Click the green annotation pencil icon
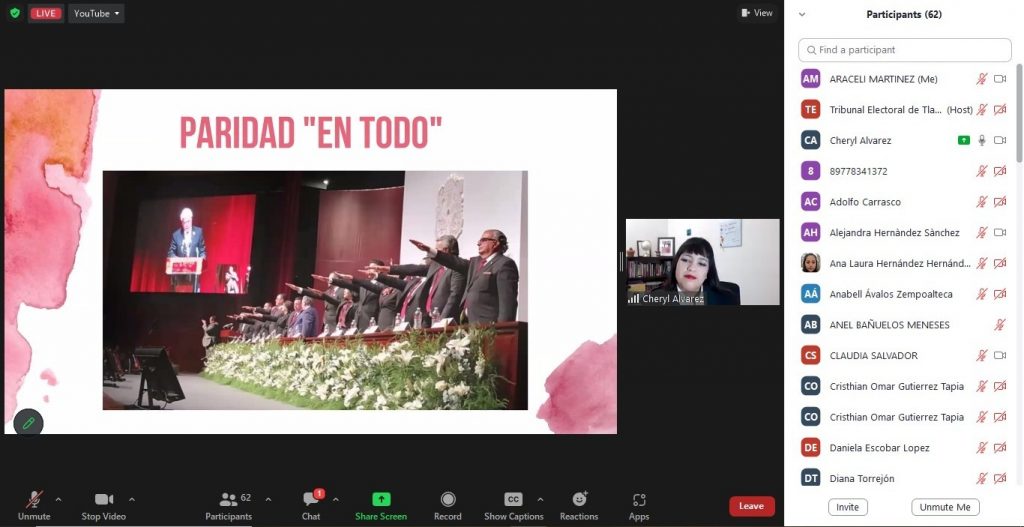 28,424
